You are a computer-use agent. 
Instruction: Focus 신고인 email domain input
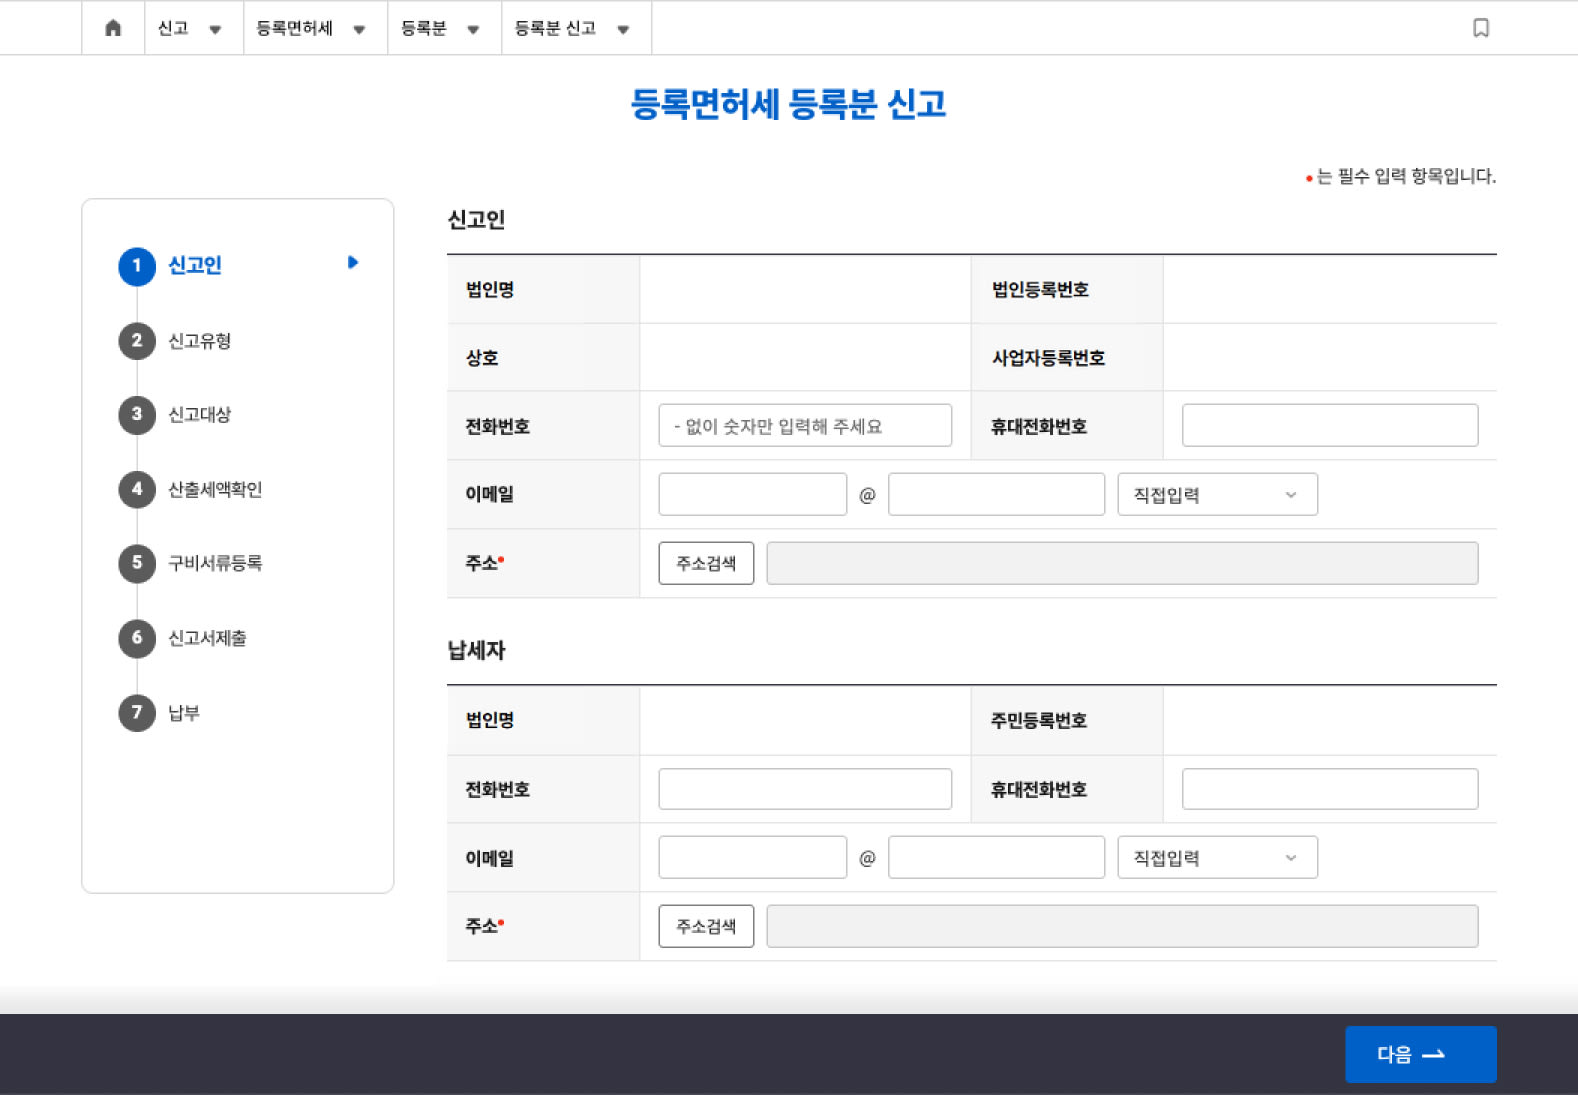click(996, 494)
